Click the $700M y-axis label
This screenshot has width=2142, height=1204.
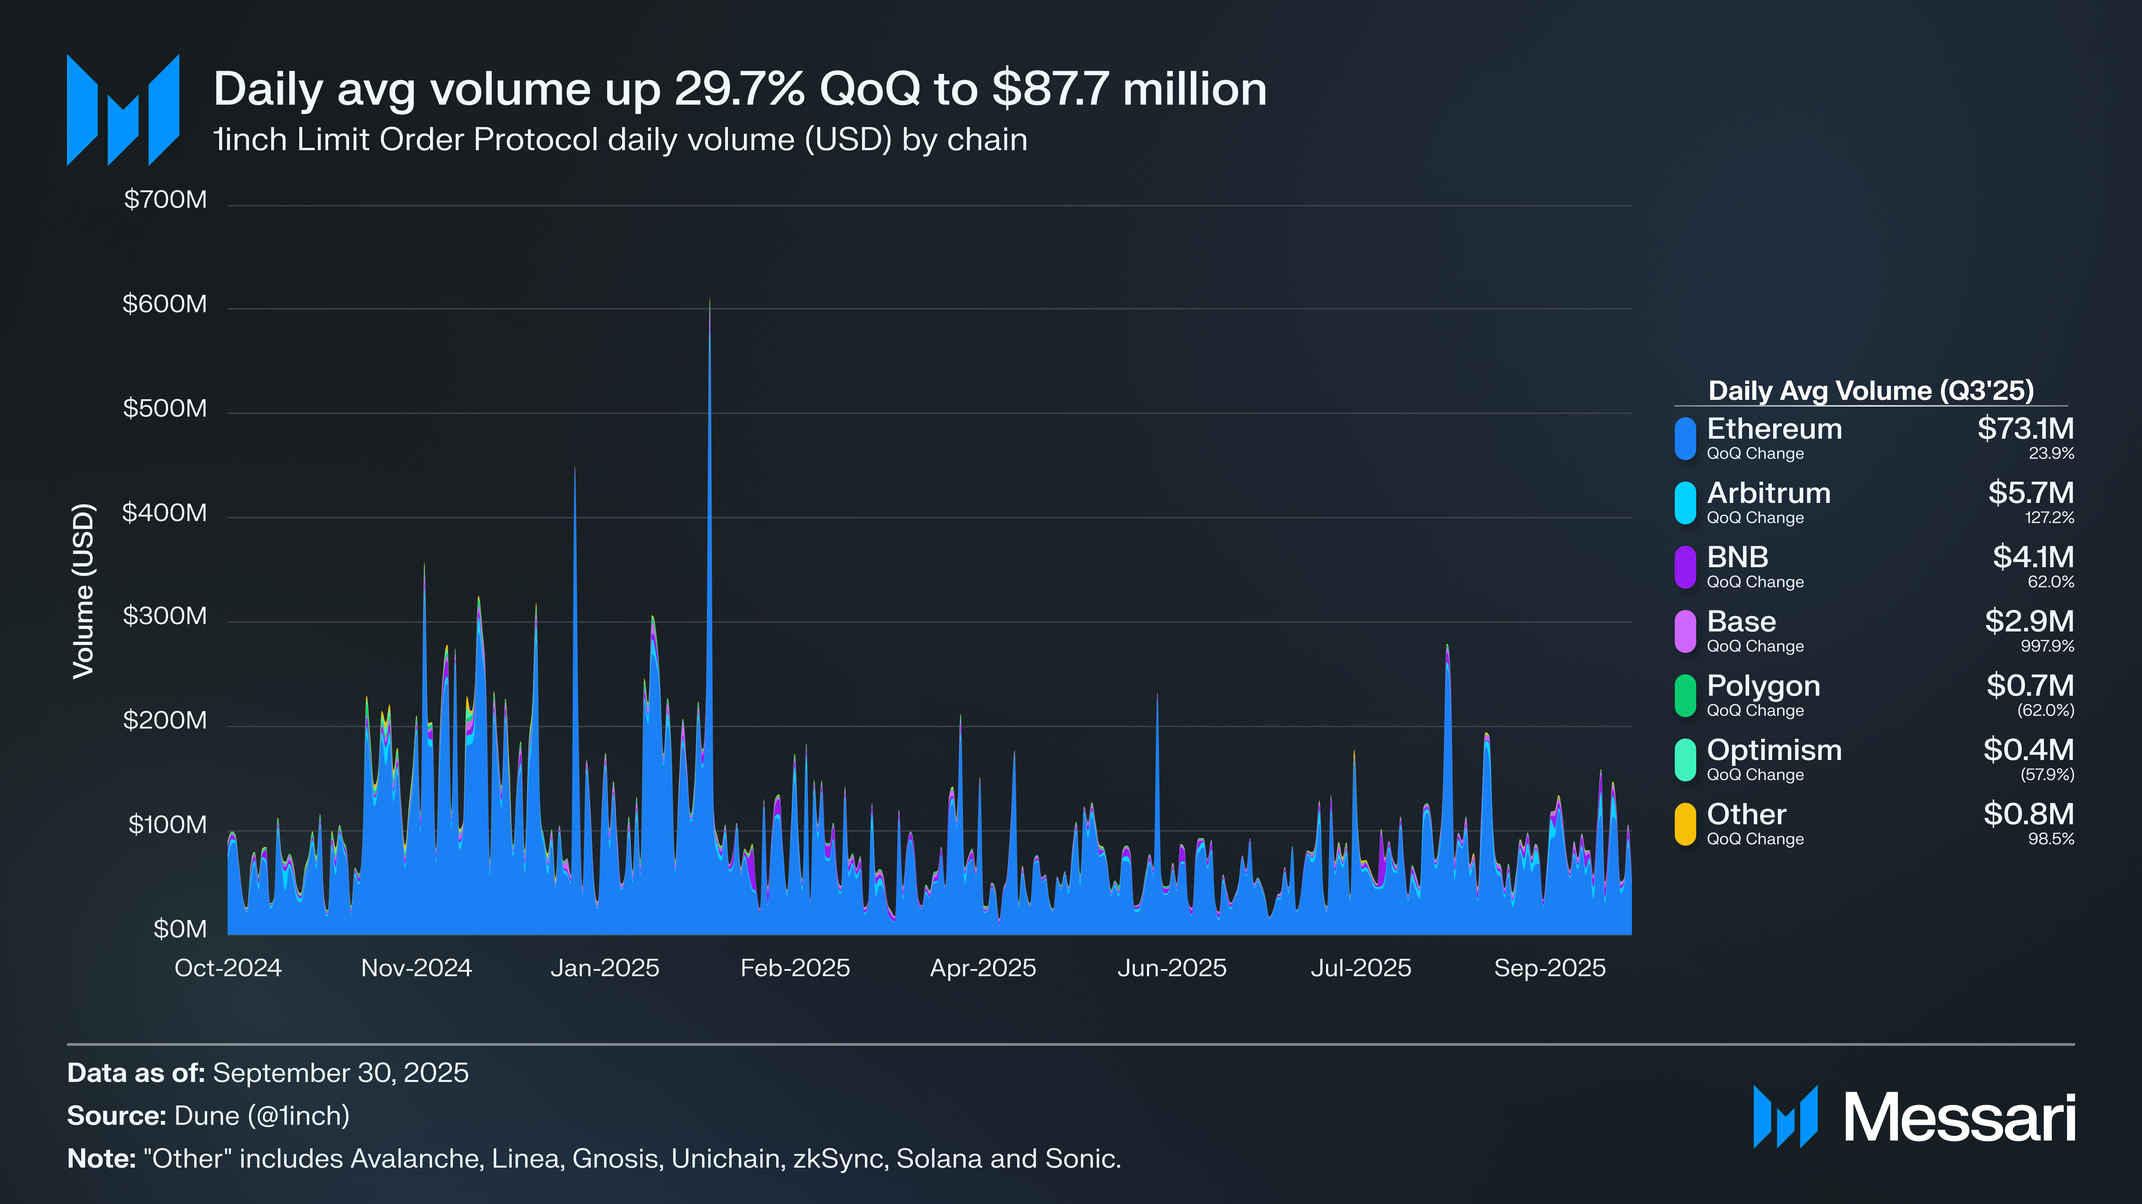coord(165,200)
